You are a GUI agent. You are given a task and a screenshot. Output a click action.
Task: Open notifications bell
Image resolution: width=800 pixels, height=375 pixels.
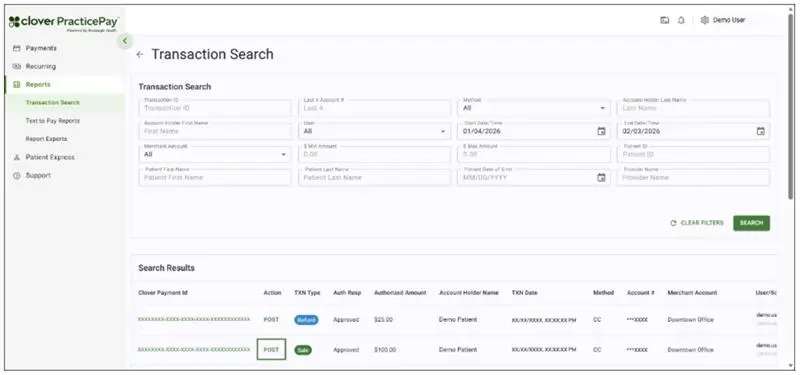[x=681, y=20]
